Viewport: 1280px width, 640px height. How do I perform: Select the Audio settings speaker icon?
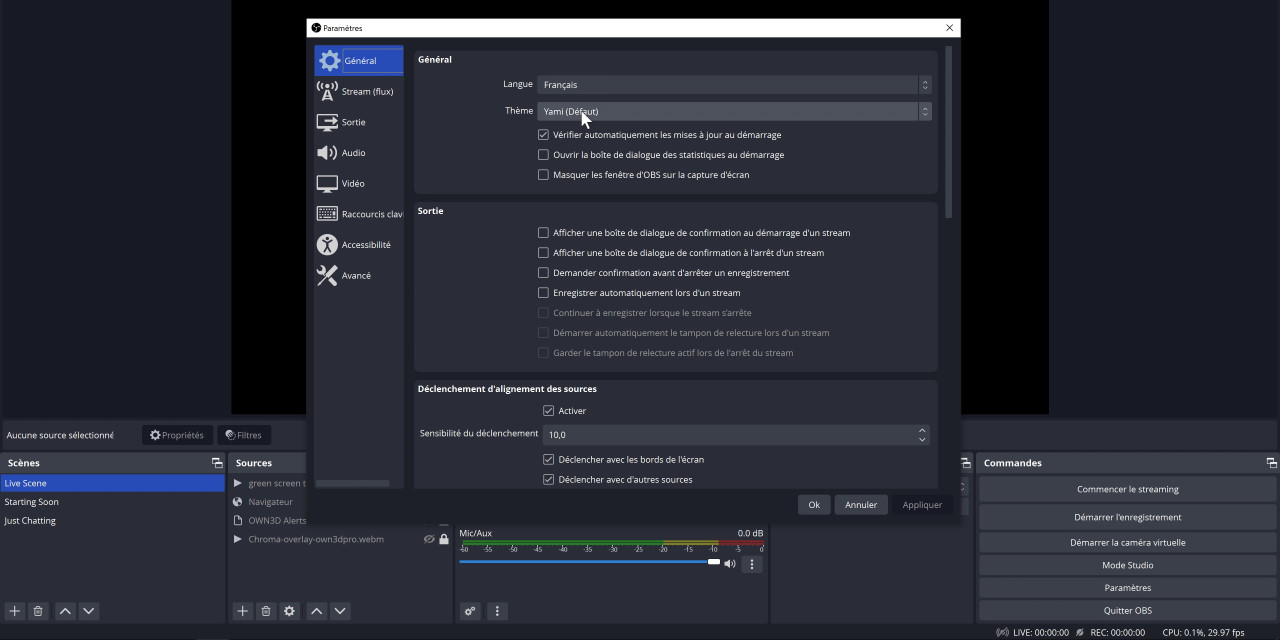pos(327,153)
